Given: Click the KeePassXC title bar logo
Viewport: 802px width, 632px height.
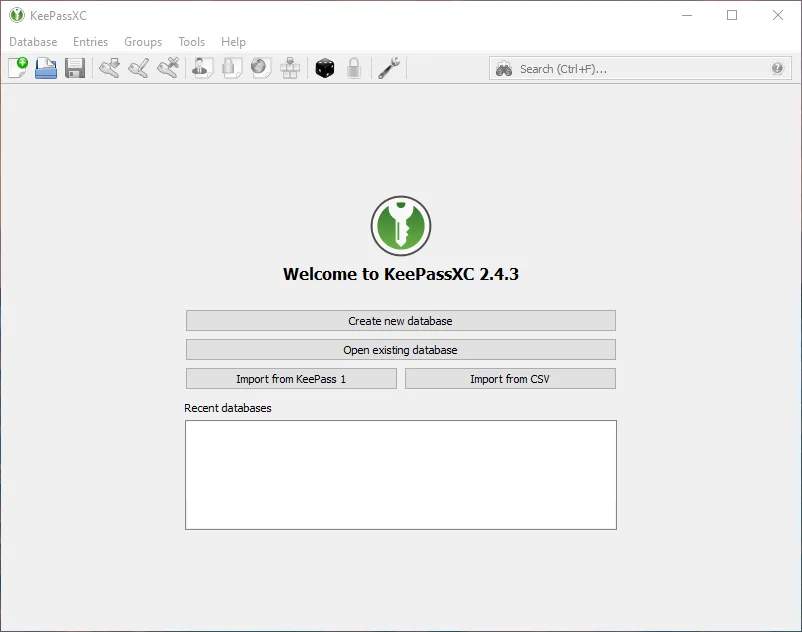Looking at the screenshot, I should 17,15.
